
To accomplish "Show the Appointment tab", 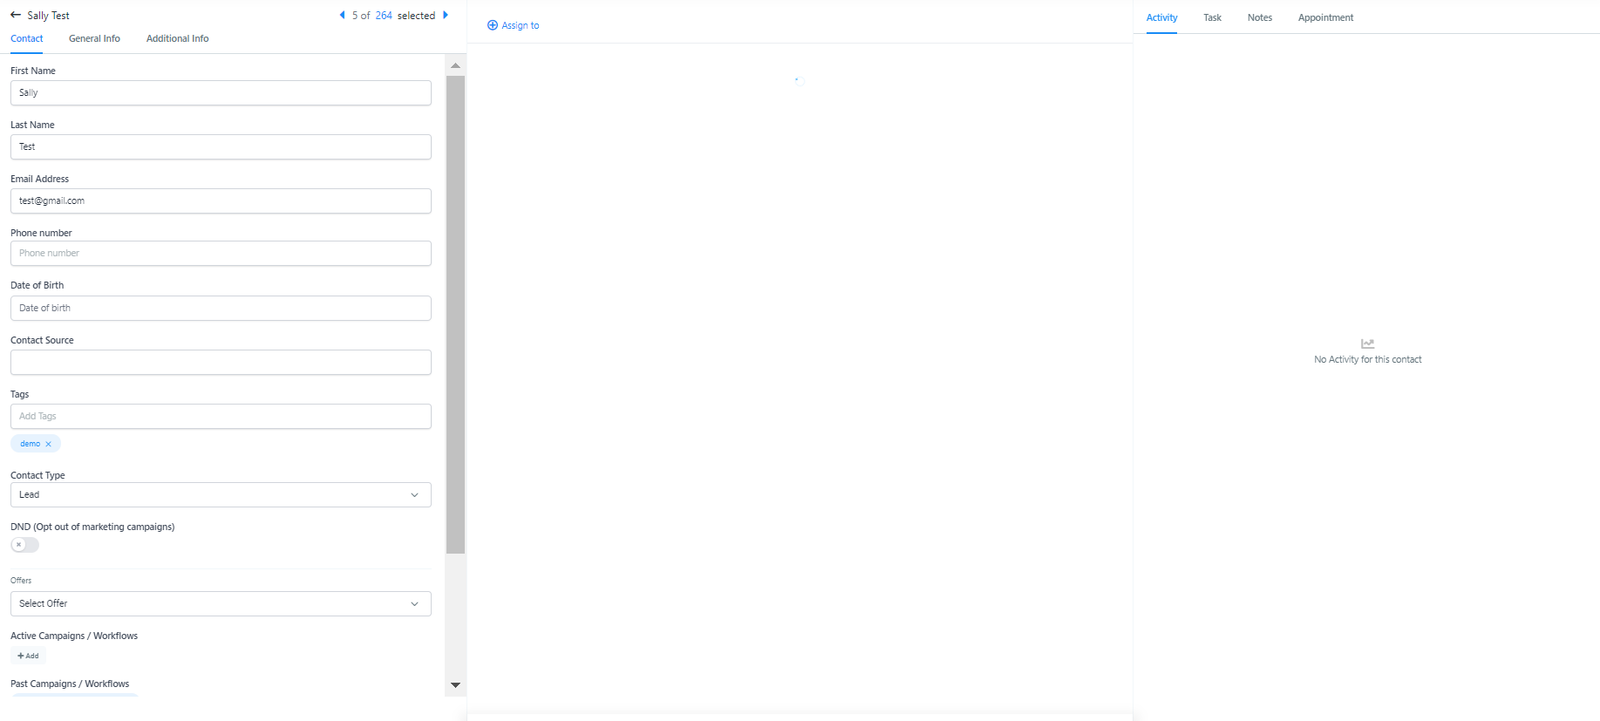I will click(x=1325, y=18).
